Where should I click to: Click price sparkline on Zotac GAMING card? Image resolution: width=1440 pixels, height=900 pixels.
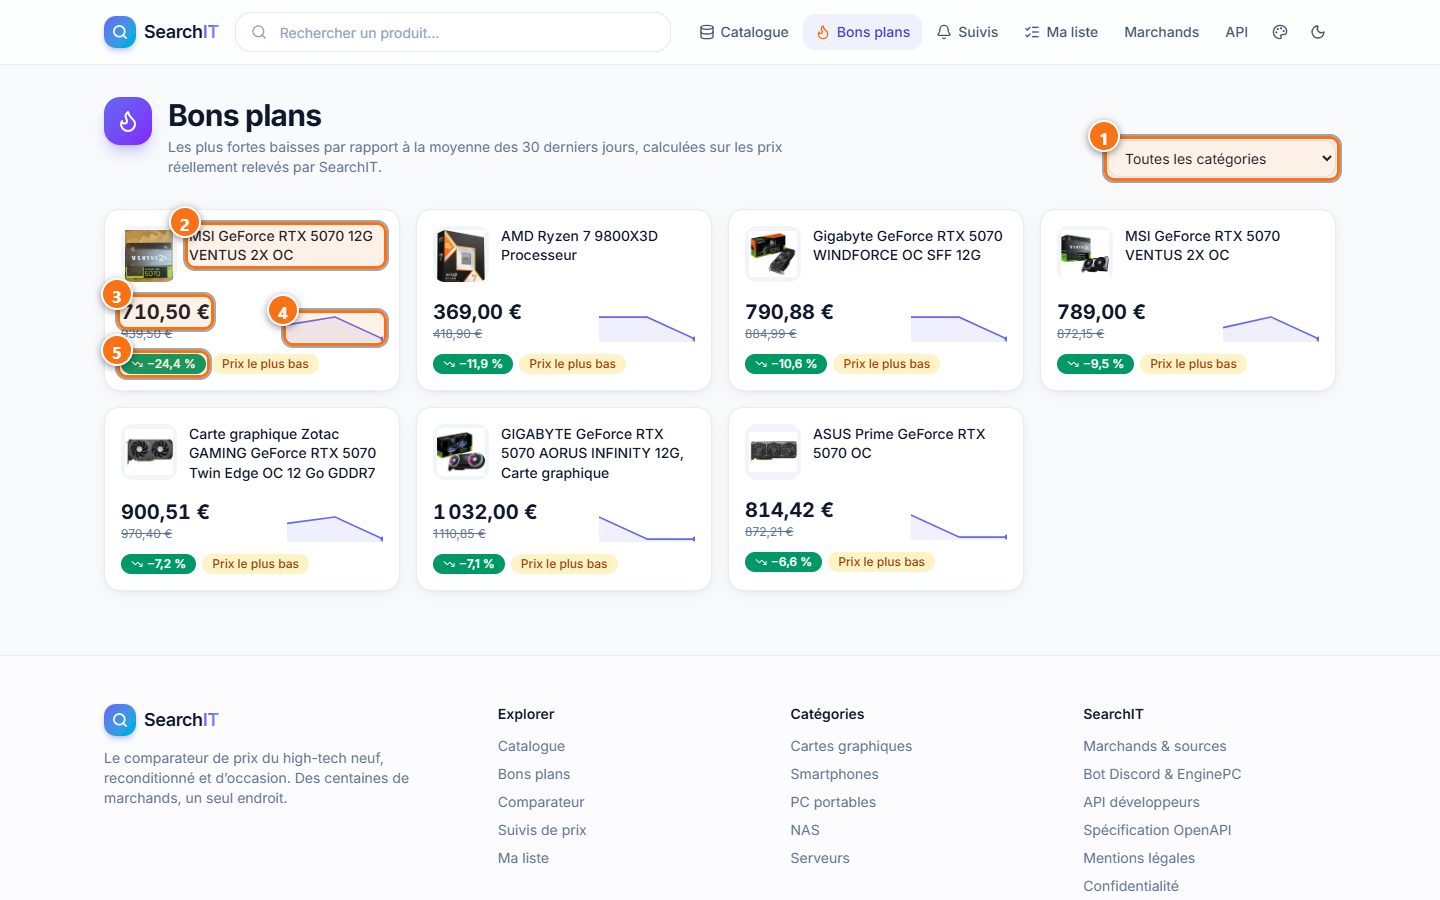click(335, 528)
